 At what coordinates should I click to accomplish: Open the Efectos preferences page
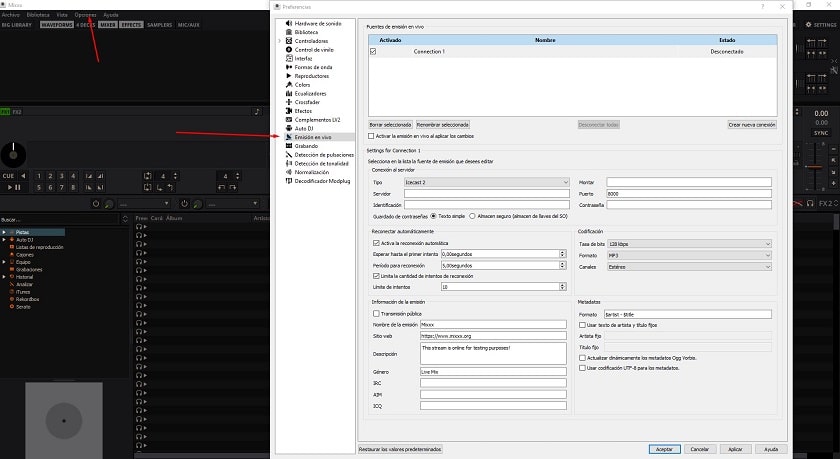coord(303,111)
